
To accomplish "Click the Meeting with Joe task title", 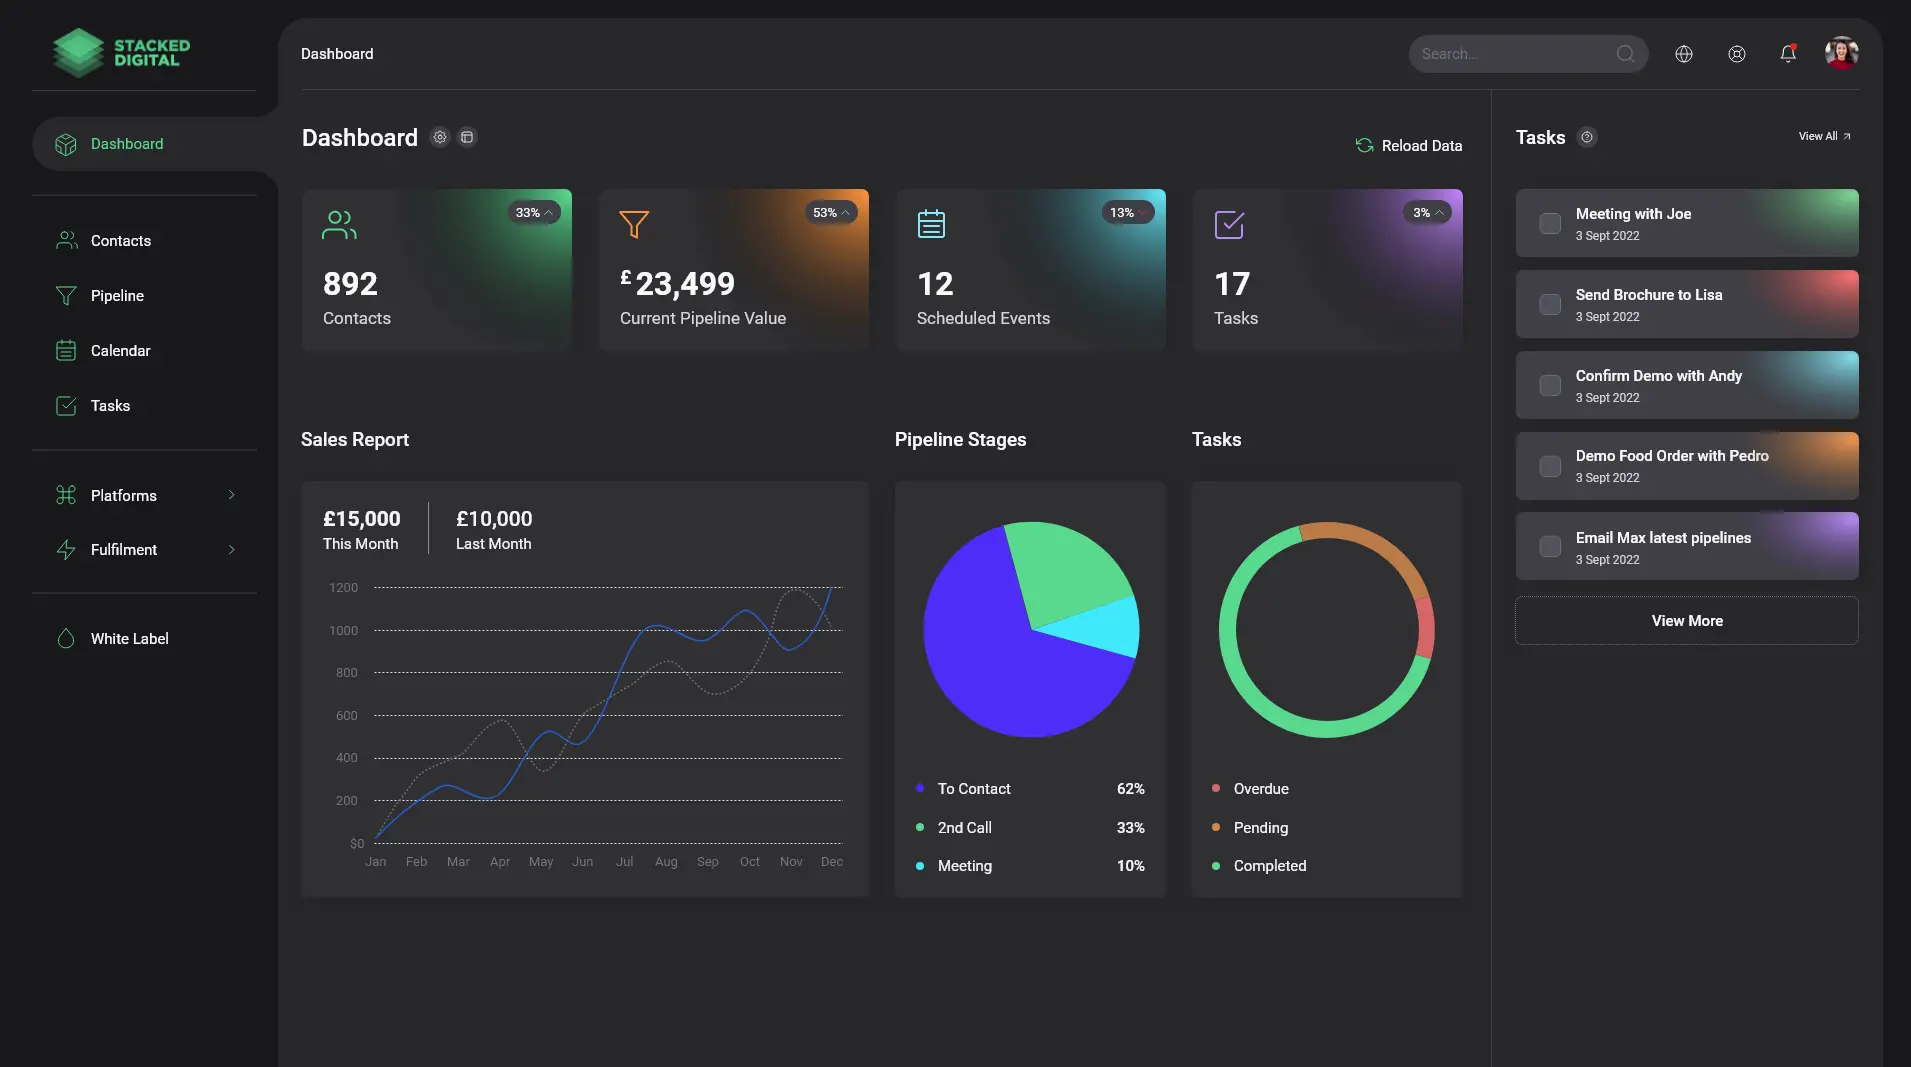I will (x=1633, y=214).
